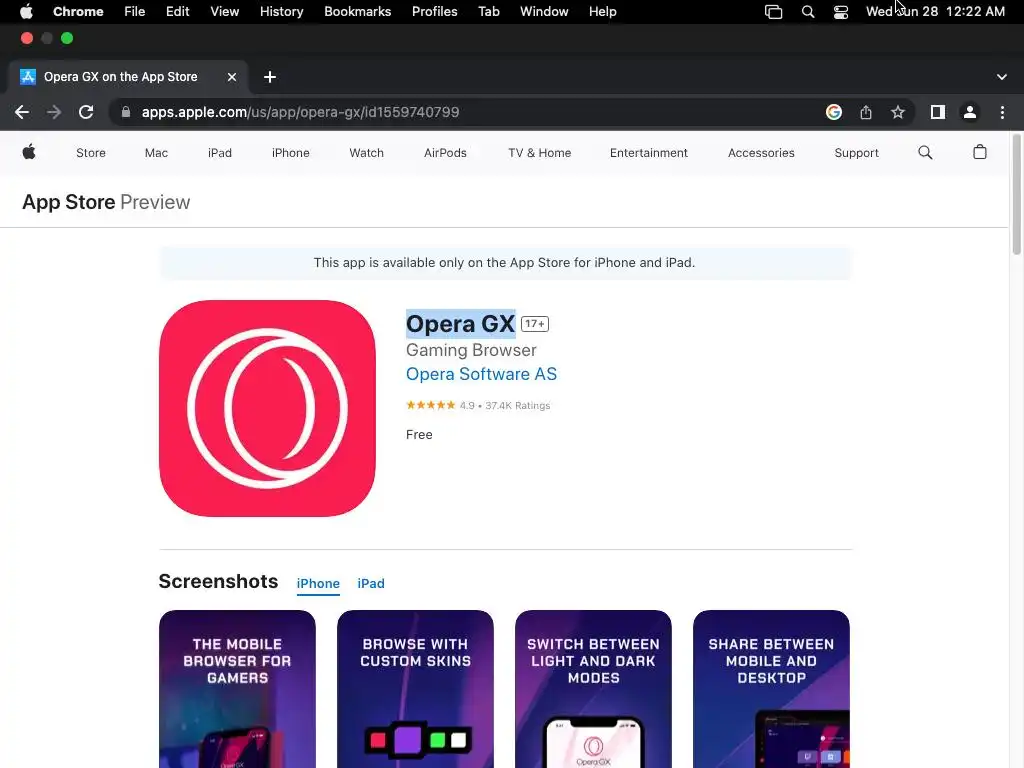1024x768 pixels.
Task: Open the Profiles menu
Action: tap(434, 12)
